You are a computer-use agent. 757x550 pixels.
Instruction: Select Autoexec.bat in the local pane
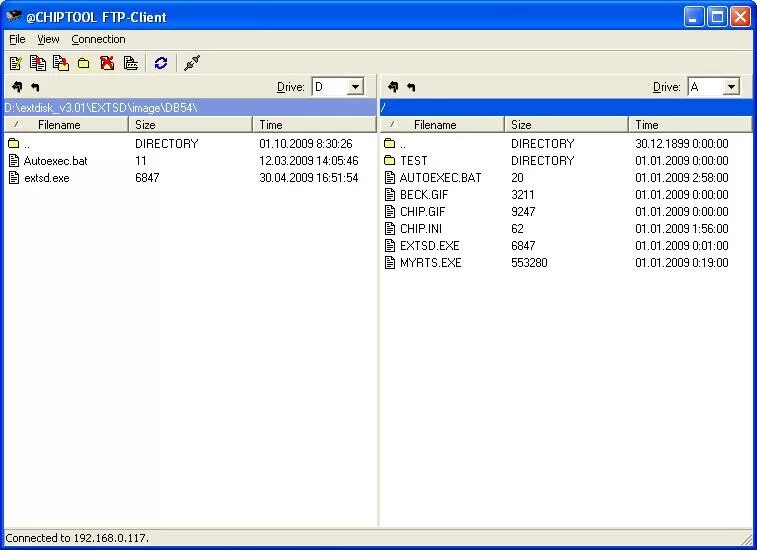(56, 161)
